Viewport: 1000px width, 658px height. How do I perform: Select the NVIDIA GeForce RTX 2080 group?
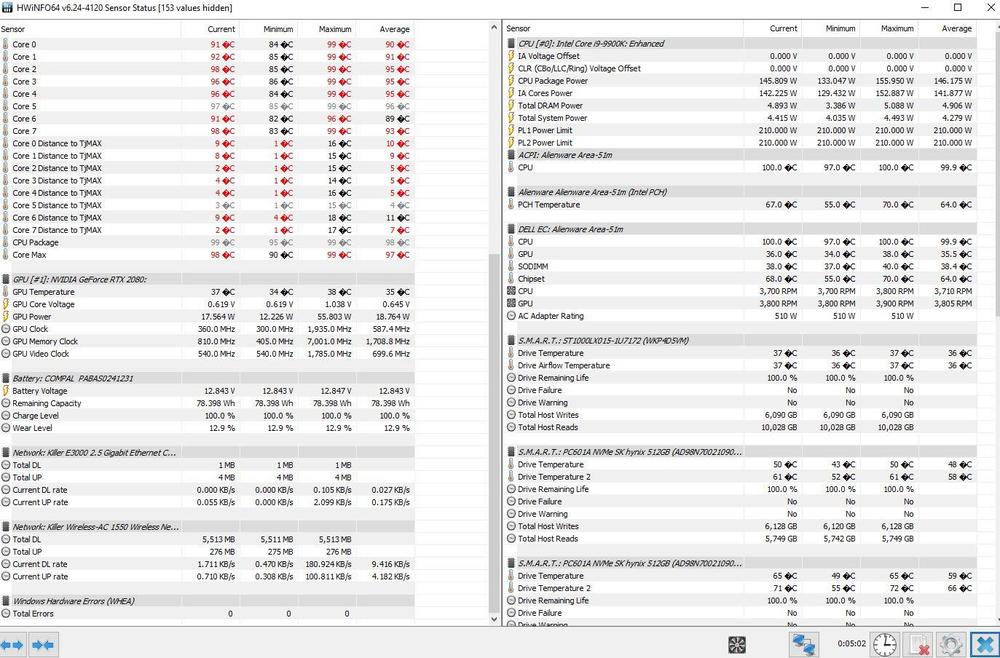tap(80, 279)
